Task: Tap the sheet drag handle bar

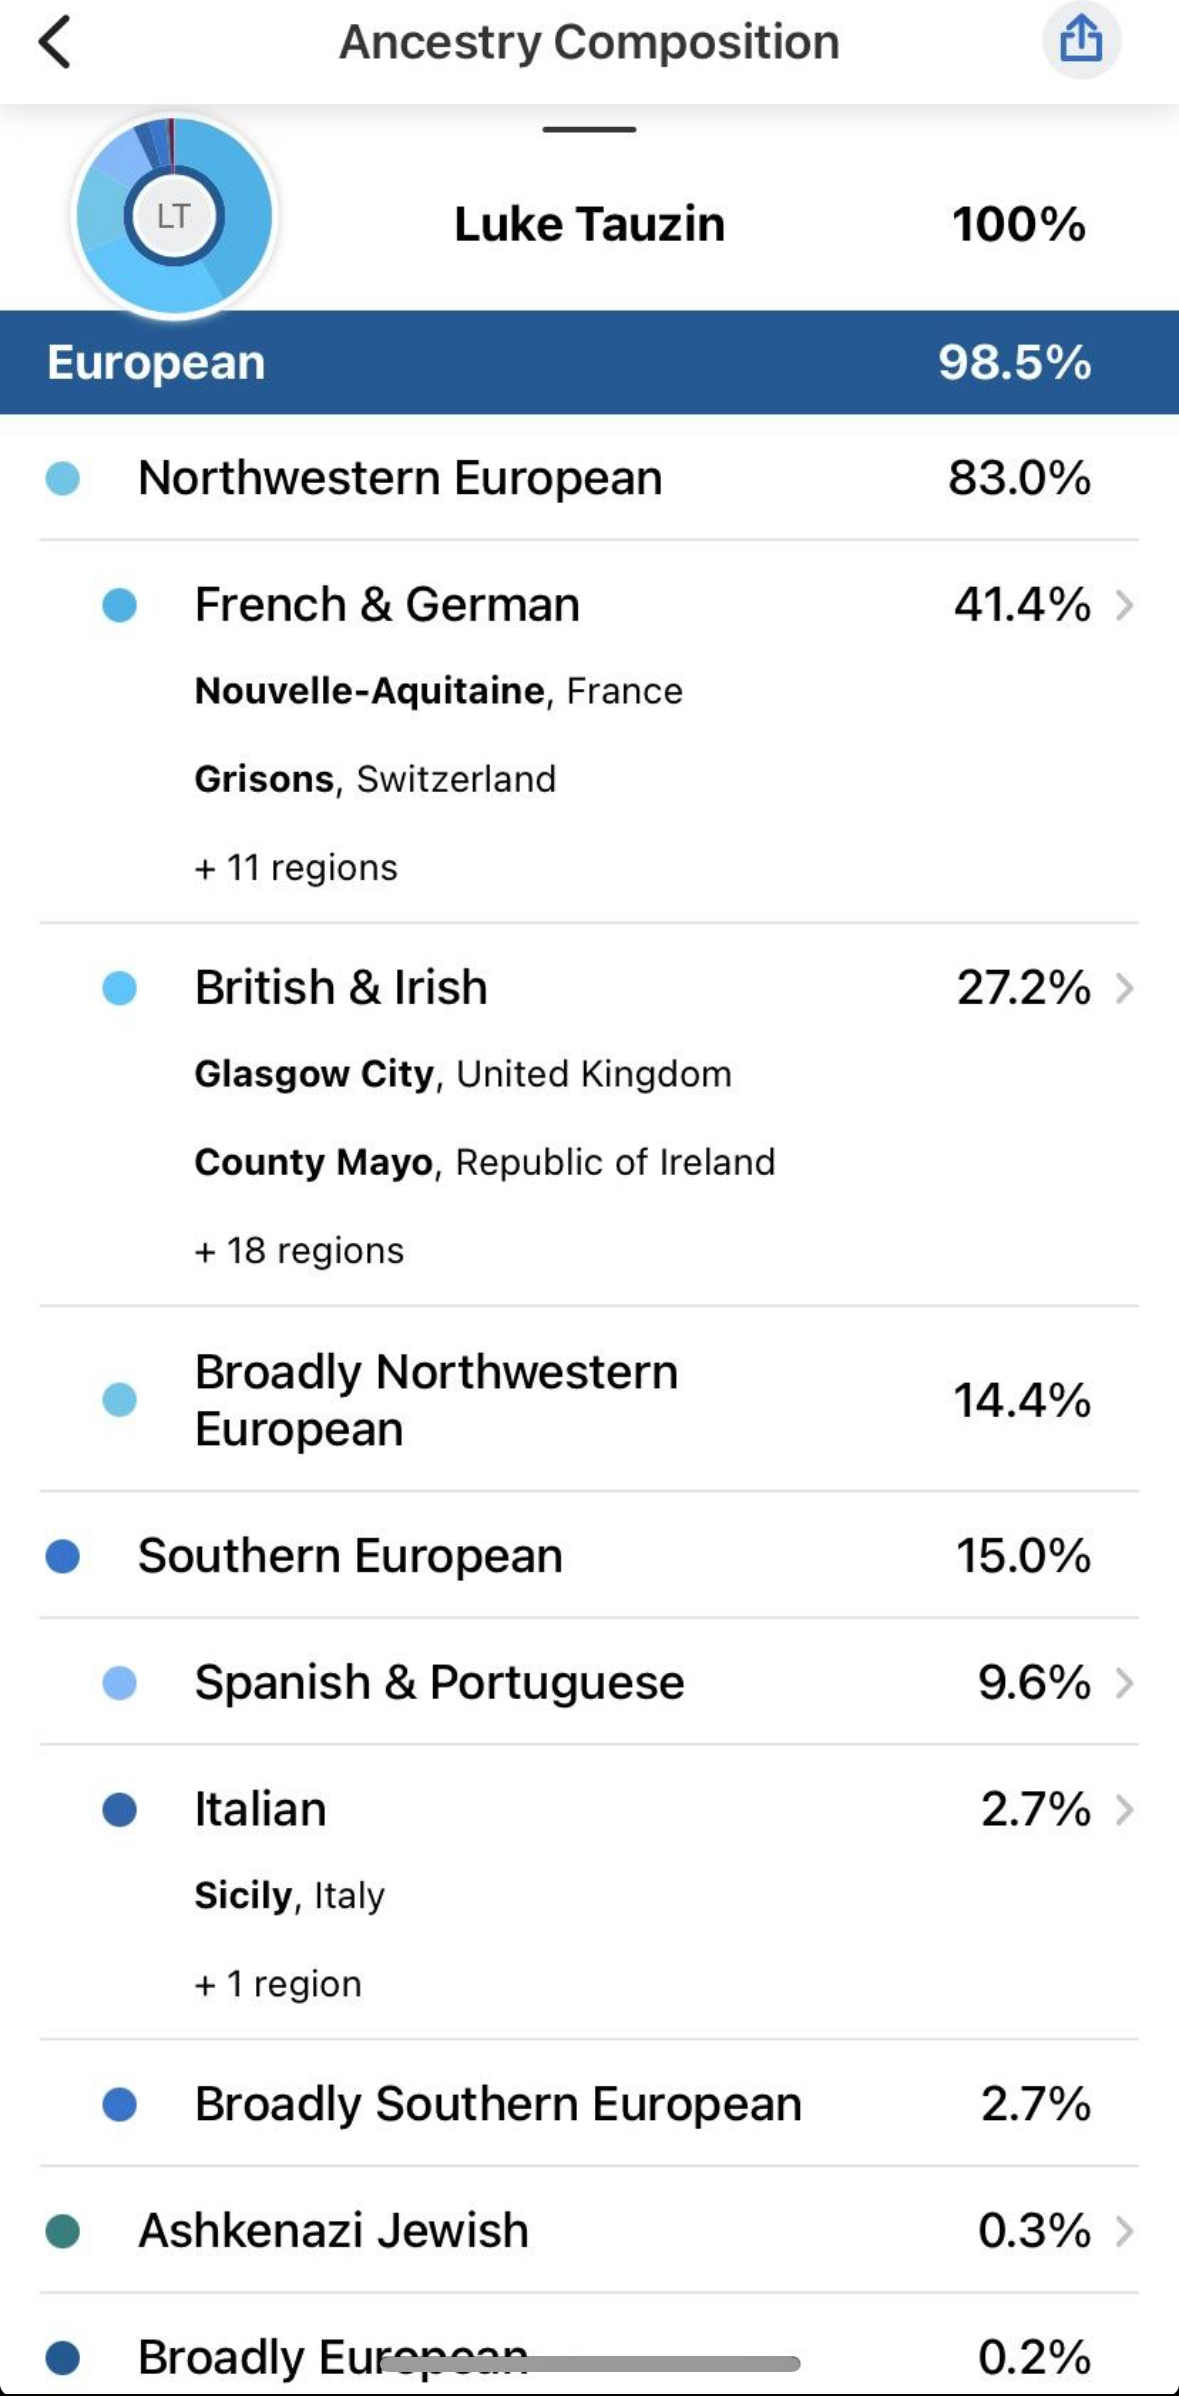Action: pos(589,129)
